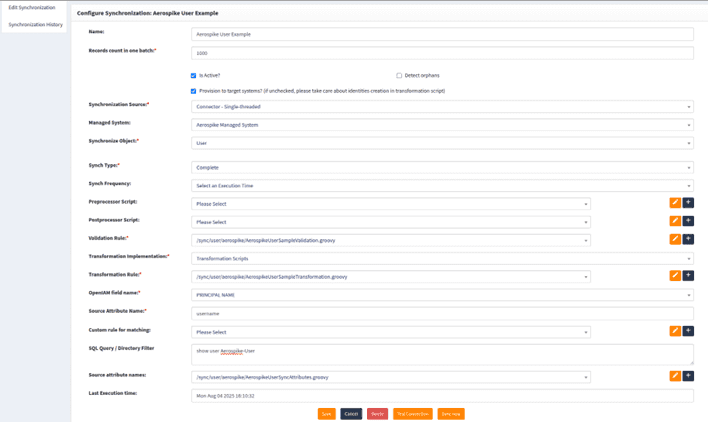Add new Validation Rule with plus icon
708x422 pixels.
point(688,239)
